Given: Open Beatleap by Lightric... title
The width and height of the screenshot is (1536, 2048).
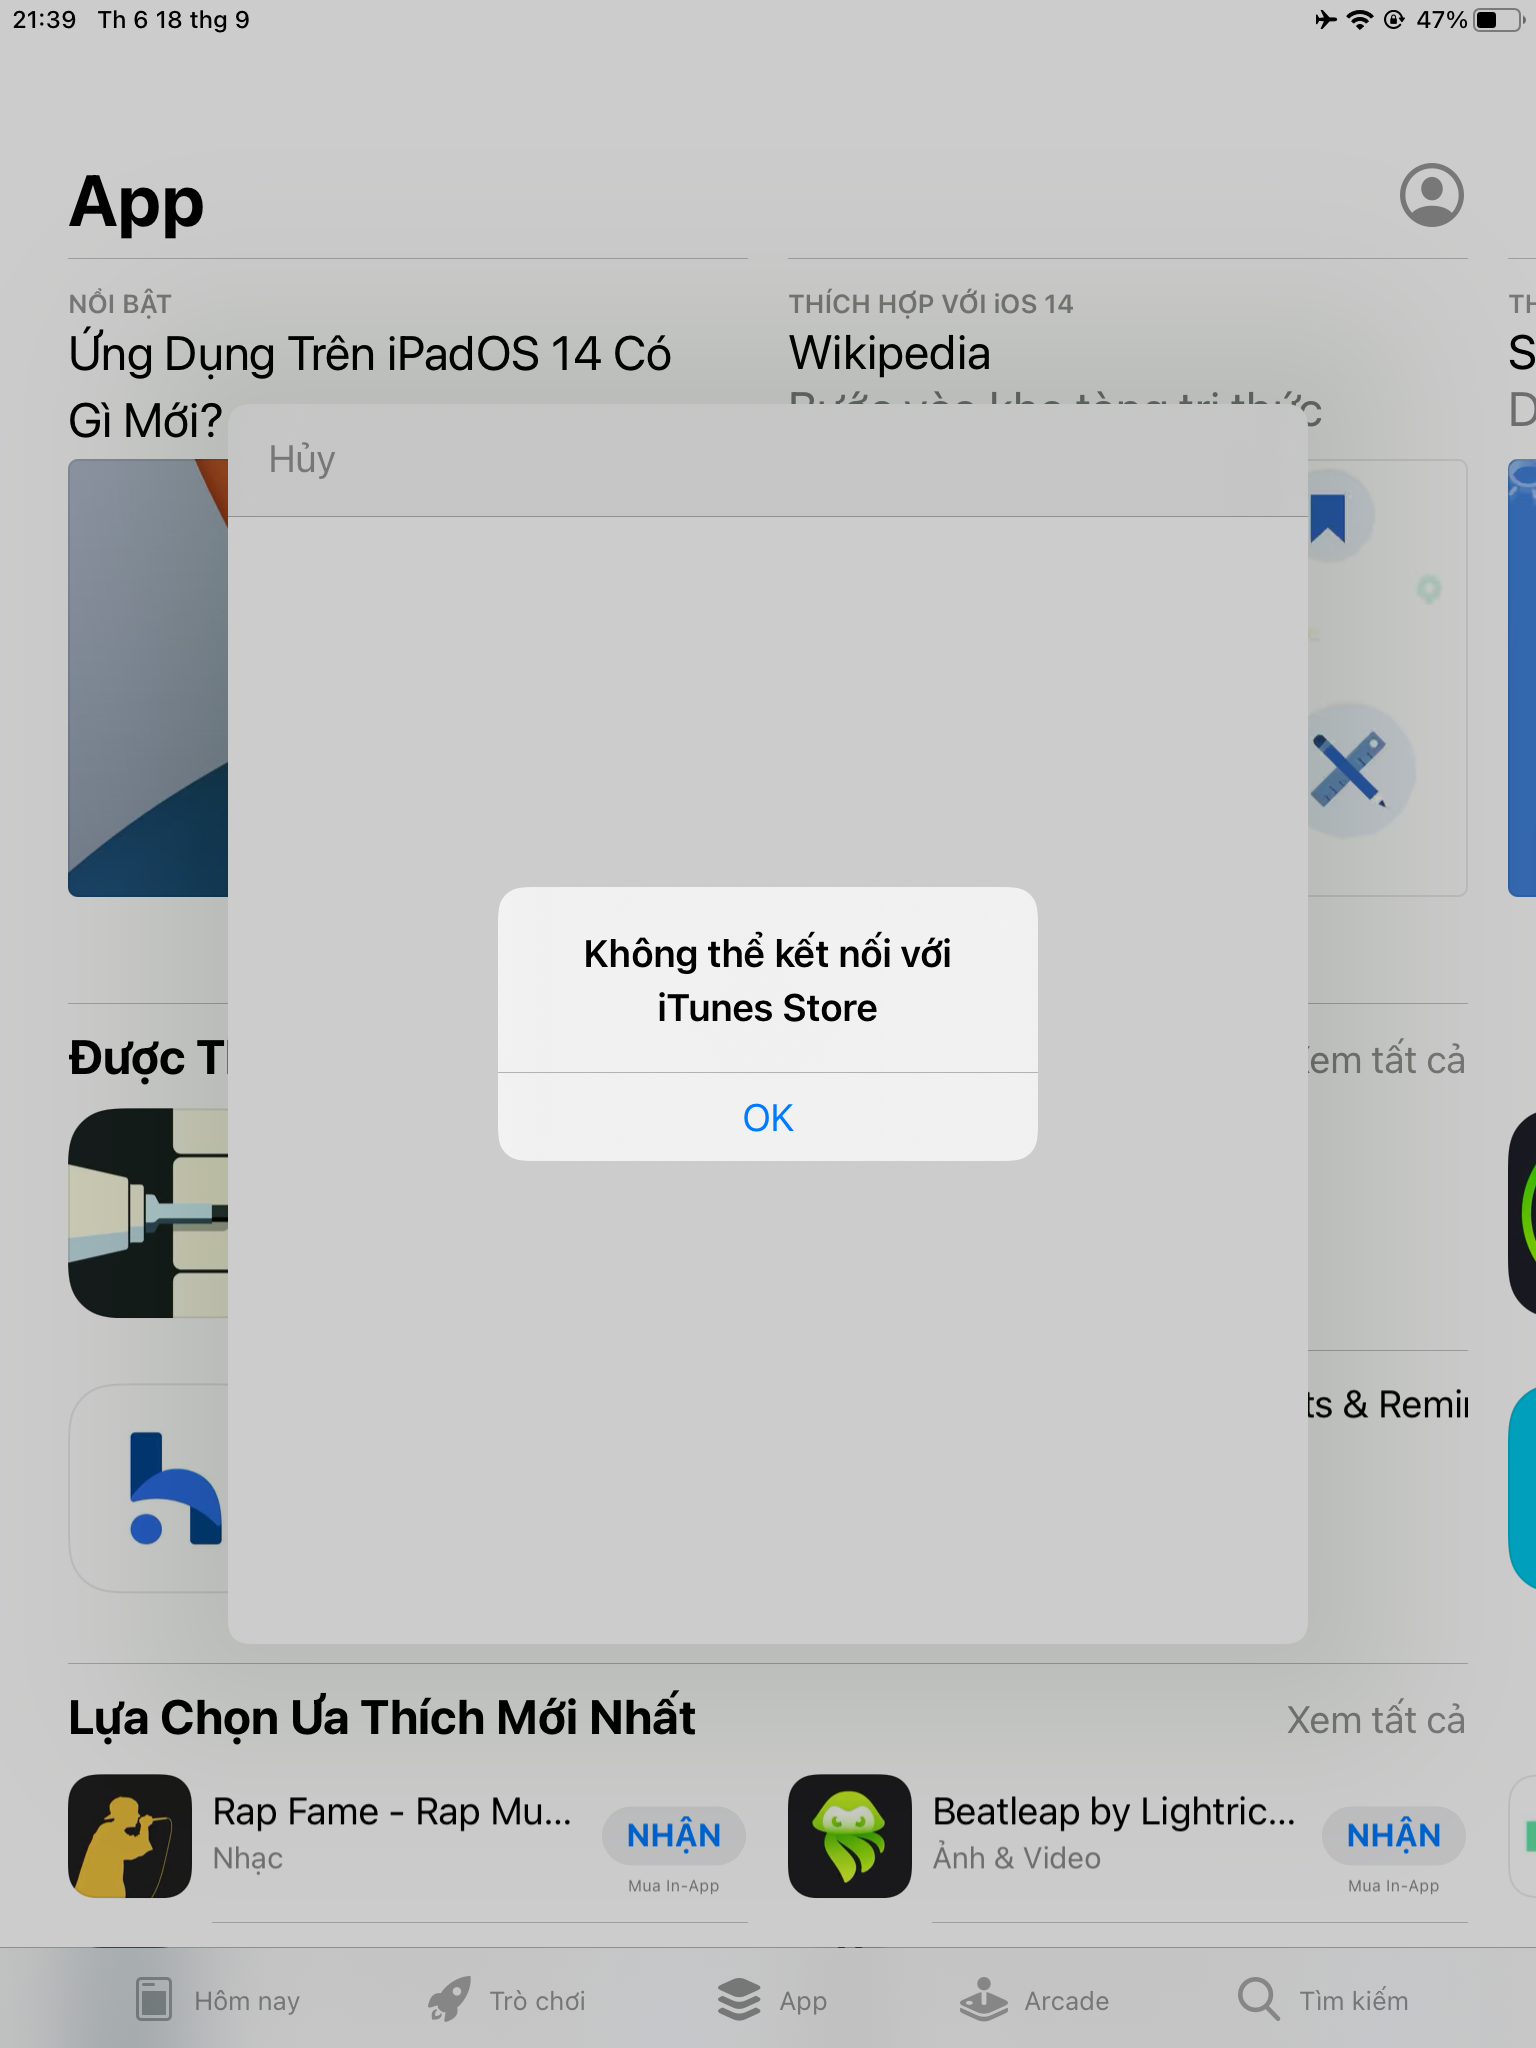Looking at the screenshot, I should (1114, 1811).
